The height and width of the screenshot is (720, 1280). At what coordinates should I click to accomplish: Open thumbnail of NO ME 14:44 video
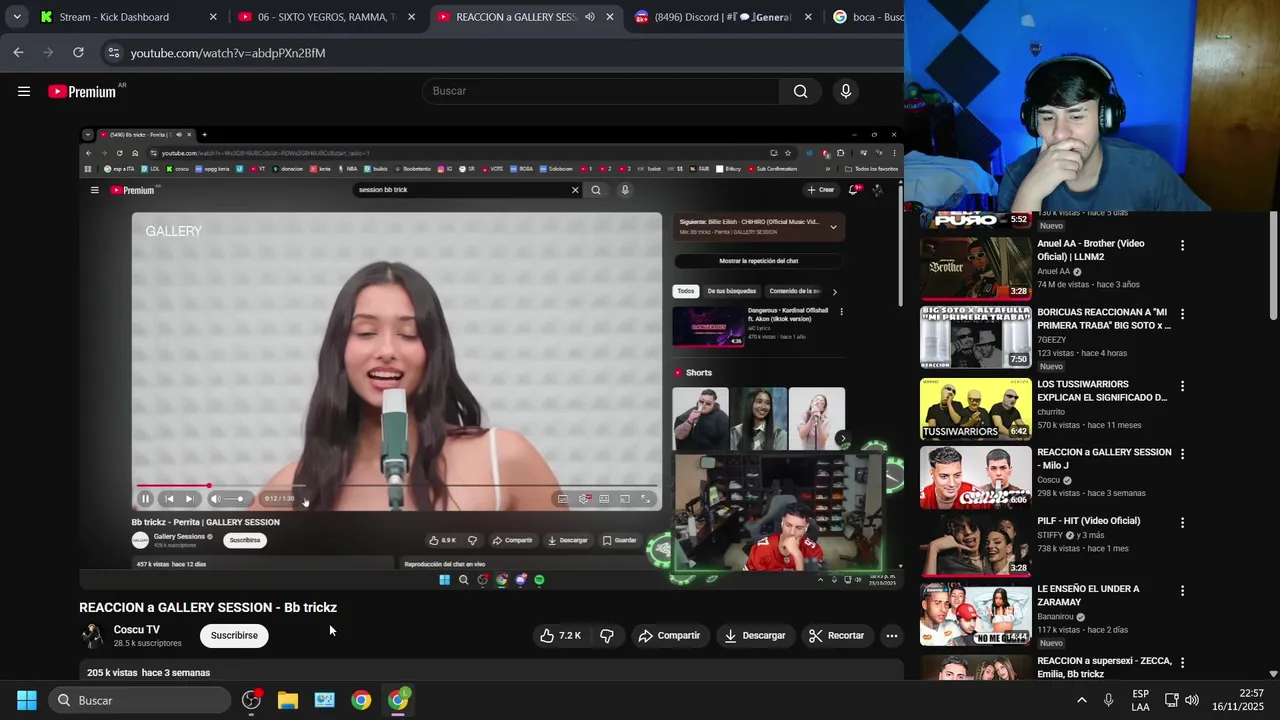(x=975, y=614)
